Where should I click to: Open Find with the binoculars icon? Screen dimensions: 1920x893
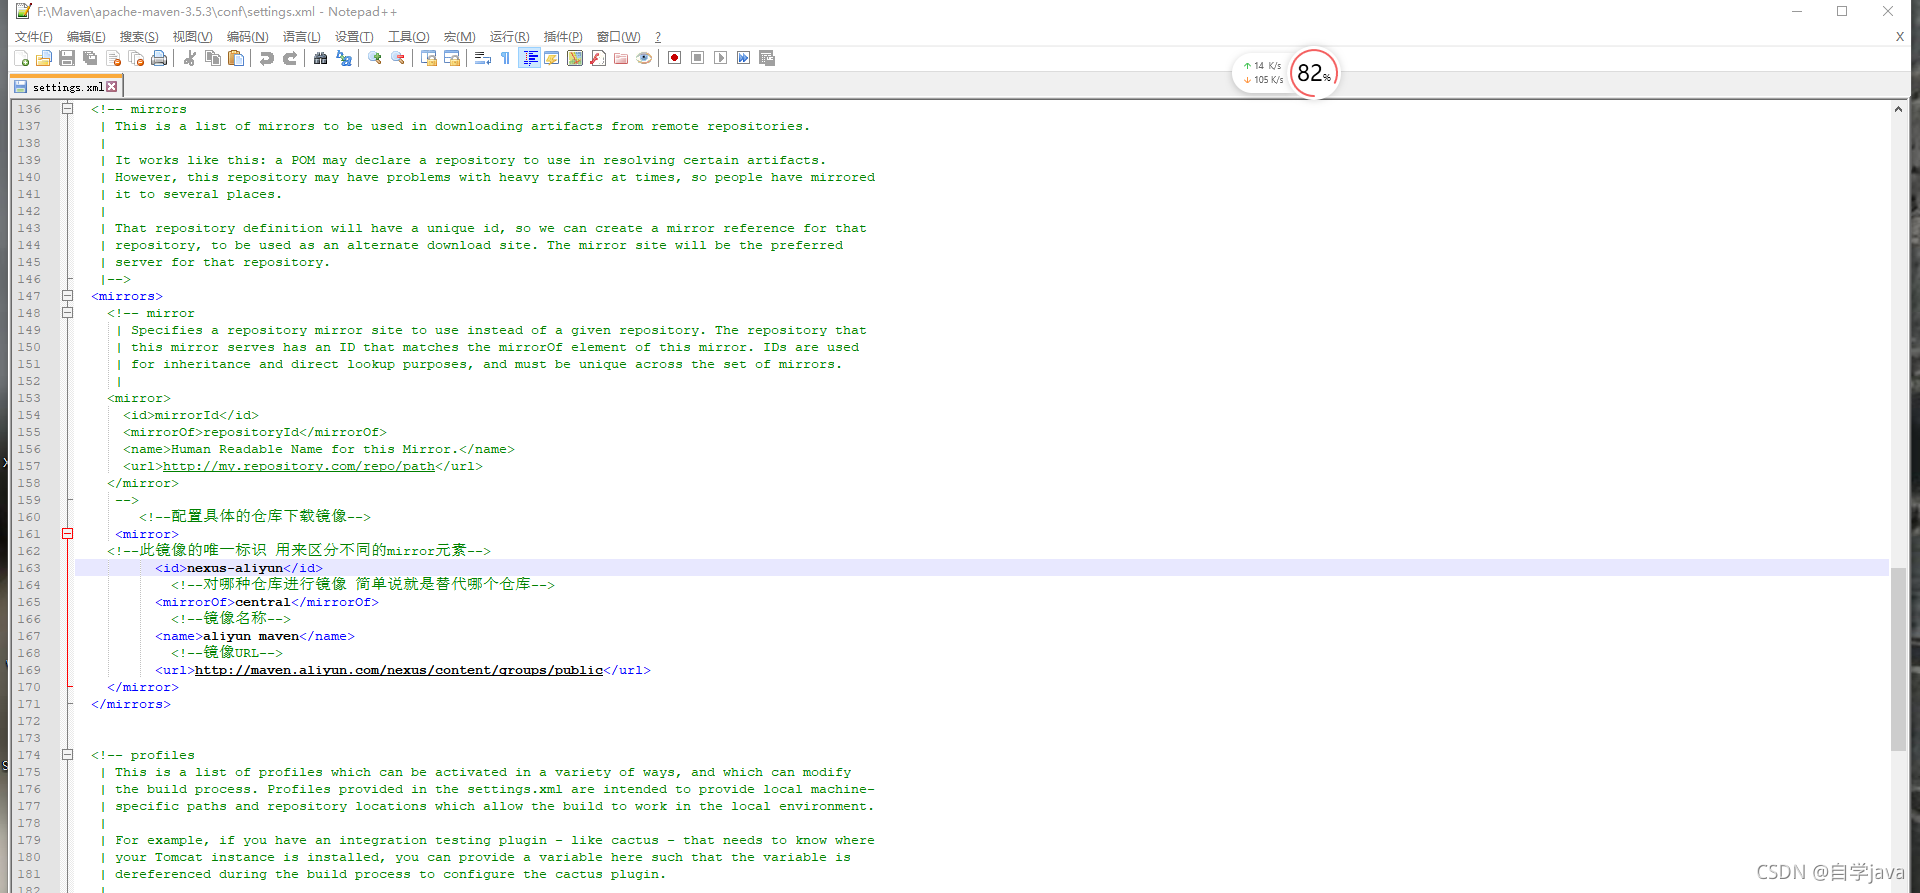(320, 58)
